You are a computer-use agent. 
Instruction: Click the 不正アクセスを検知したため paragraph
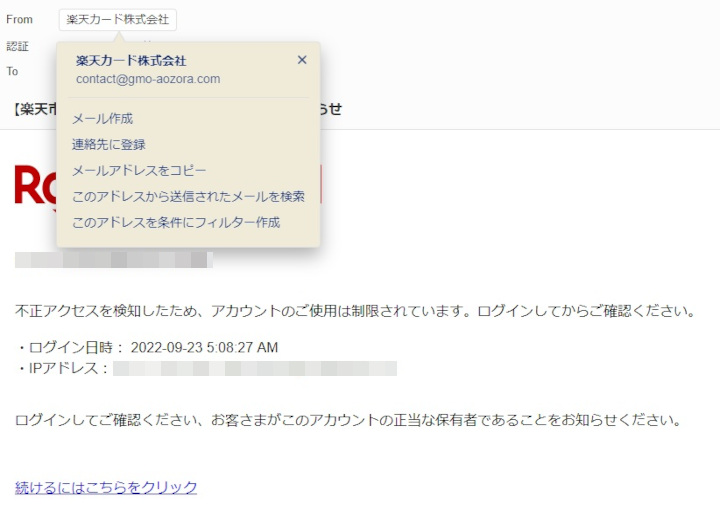click(355, 311)
